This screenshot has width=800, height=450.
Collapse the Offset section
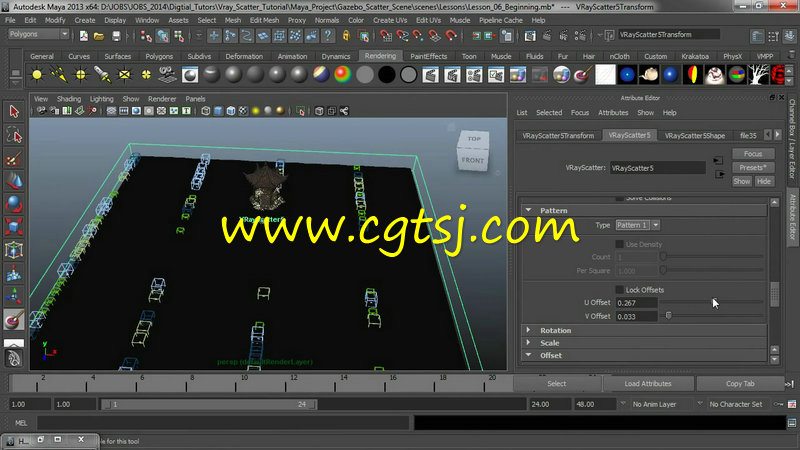point(529,355)
